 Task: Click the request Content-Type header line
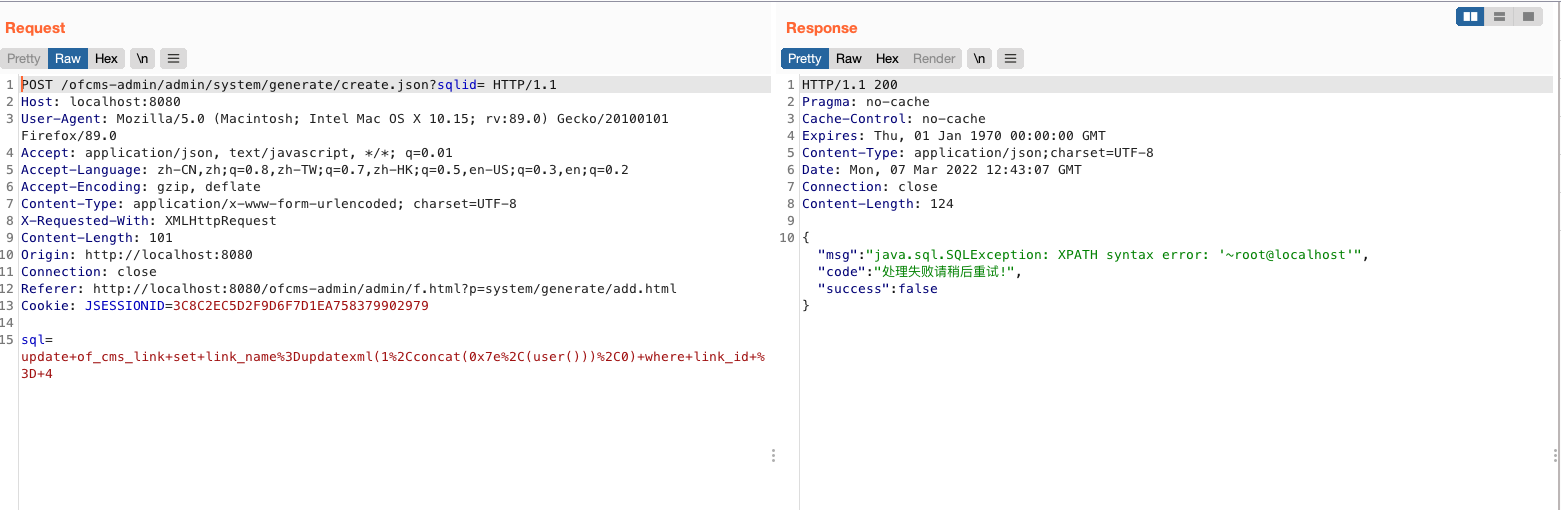click(x=269, y=204)
